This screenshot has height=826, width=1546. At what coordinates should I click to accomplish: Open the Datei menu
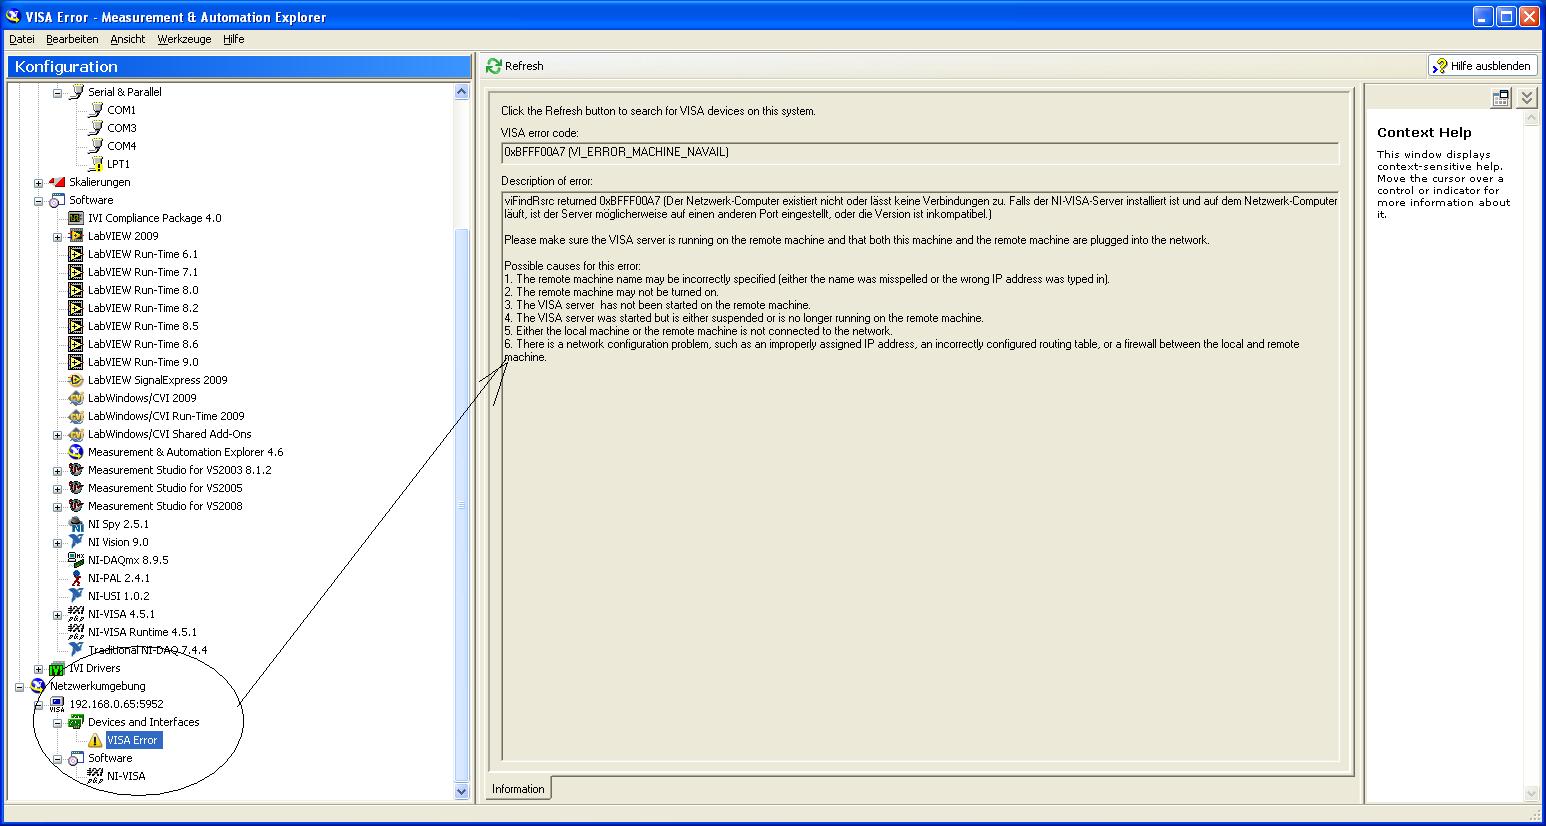(x=22, y=39)
